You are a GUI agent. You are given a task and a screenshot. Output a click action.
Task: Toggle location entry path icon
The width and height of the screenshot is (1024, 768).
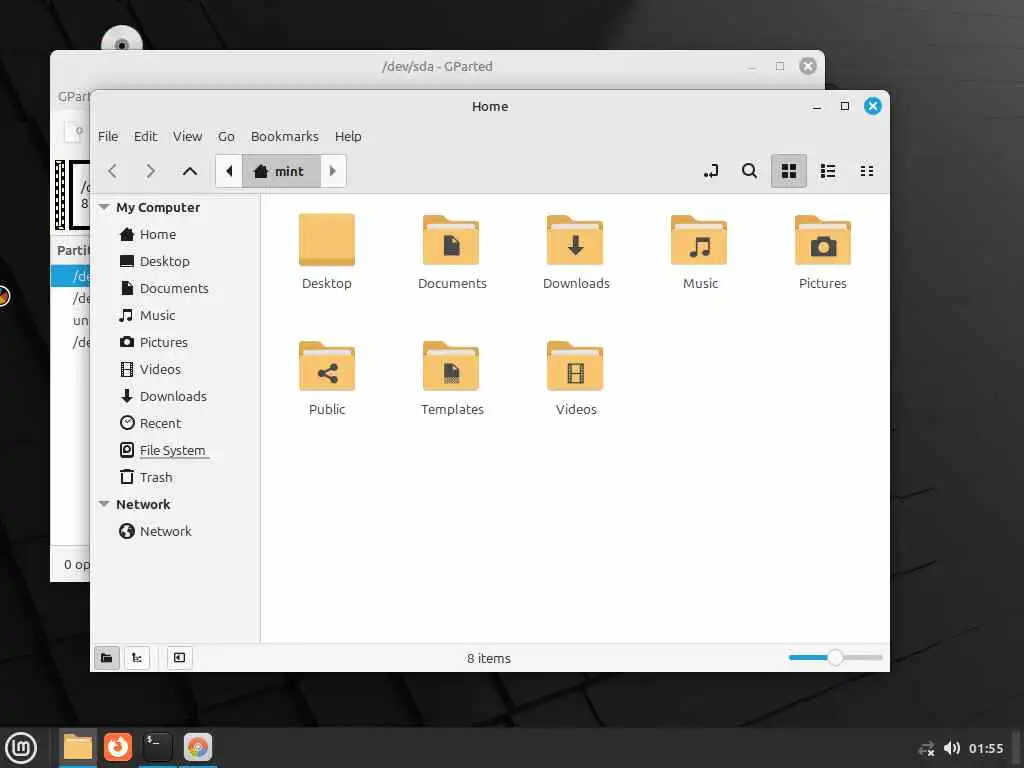[711, 171]
